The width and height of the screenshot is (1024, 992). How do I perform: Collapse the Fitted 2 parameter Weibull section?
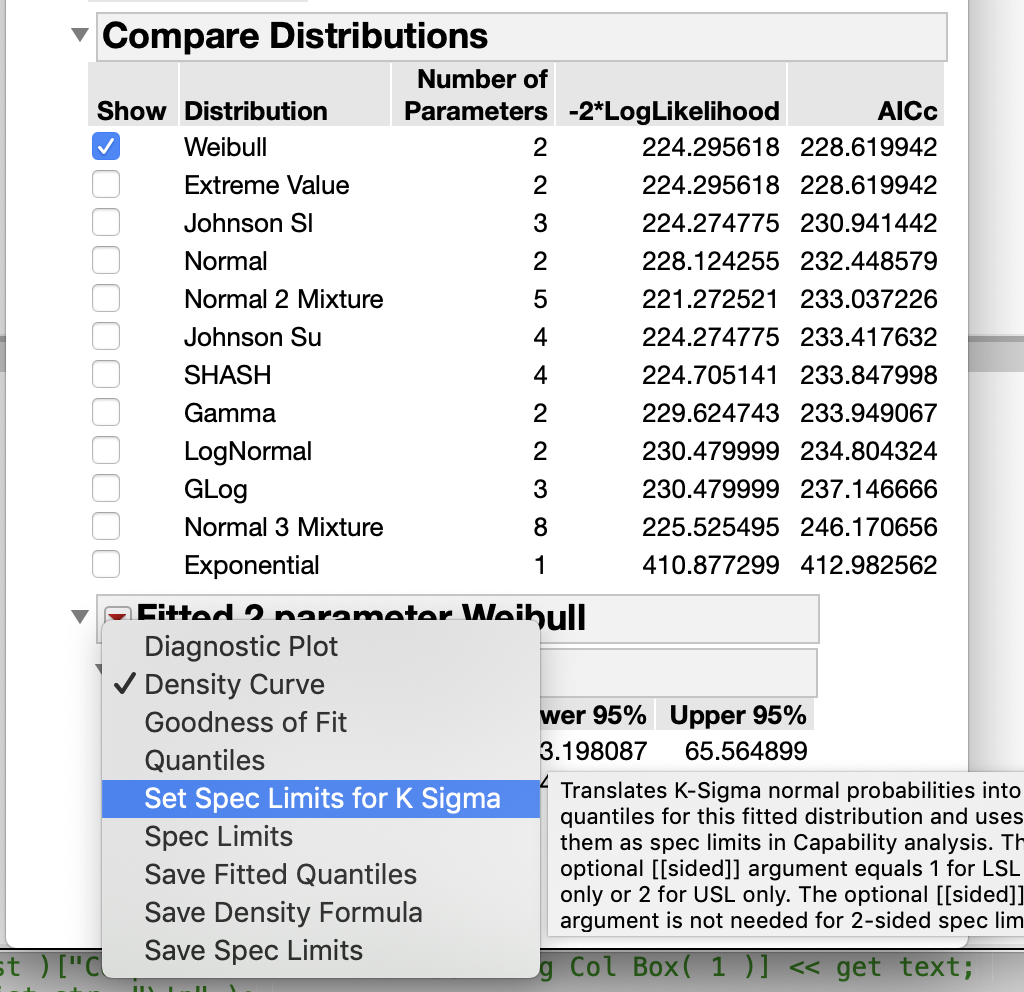[x=80, y=617]
